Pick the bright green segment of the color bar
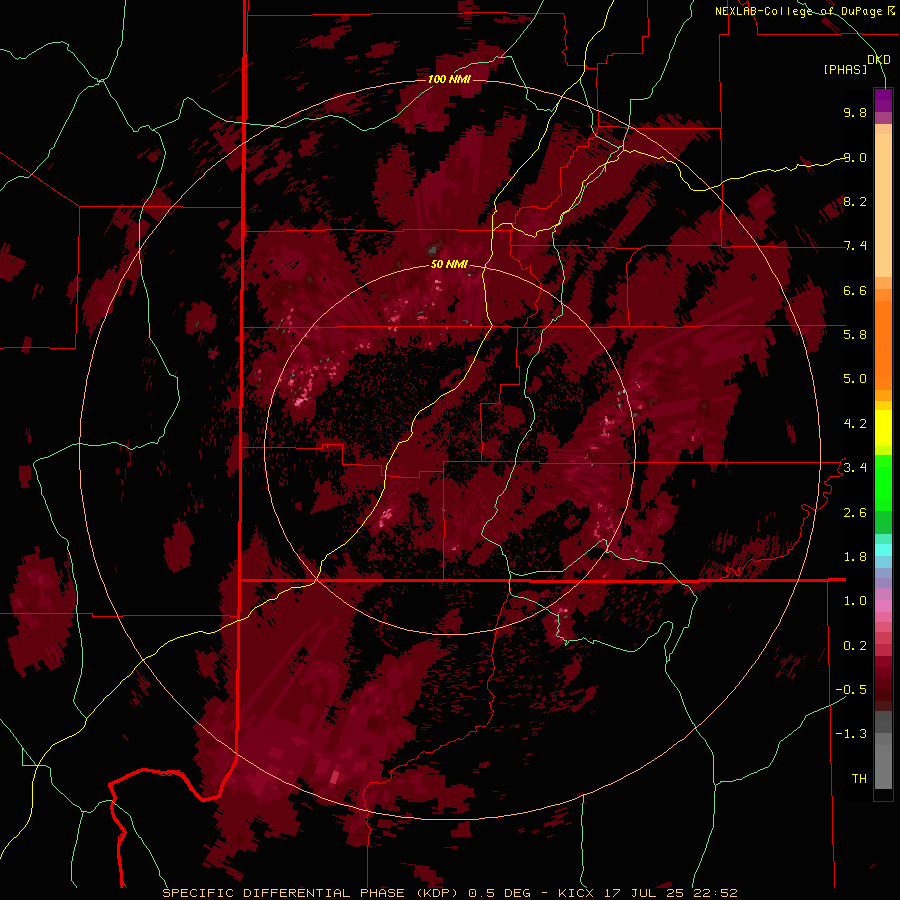Viewport: 900px width, 900px height. [883, 483]
